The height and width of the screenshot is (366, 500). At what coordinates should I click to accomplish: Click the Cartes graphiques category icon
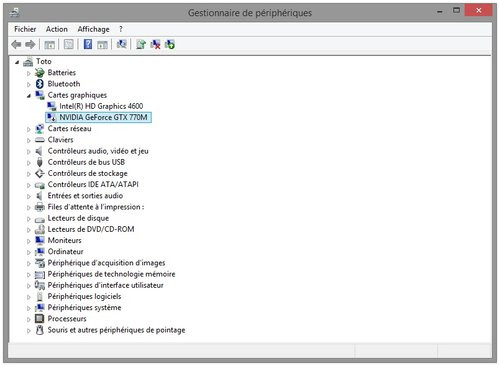[40, 95]
